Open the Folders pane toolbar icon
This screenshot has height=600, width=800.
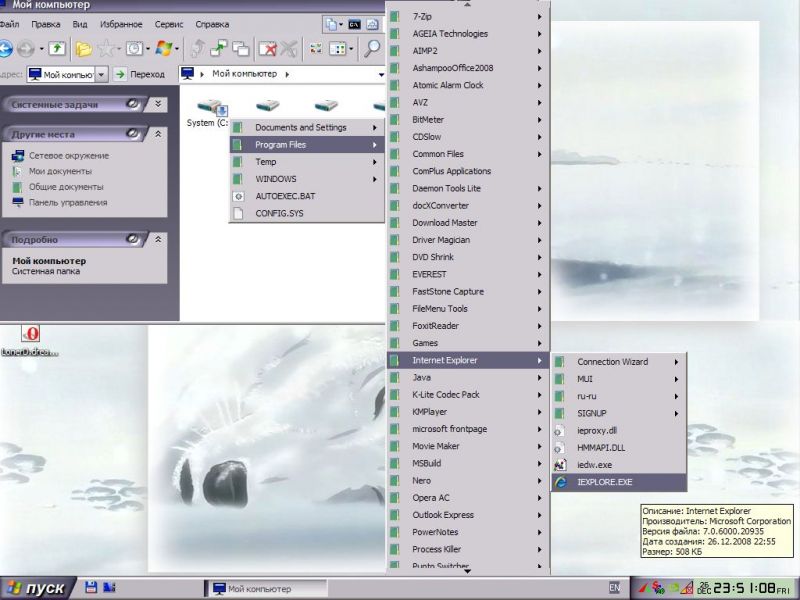pyautogui.click(x=84, y=48)
